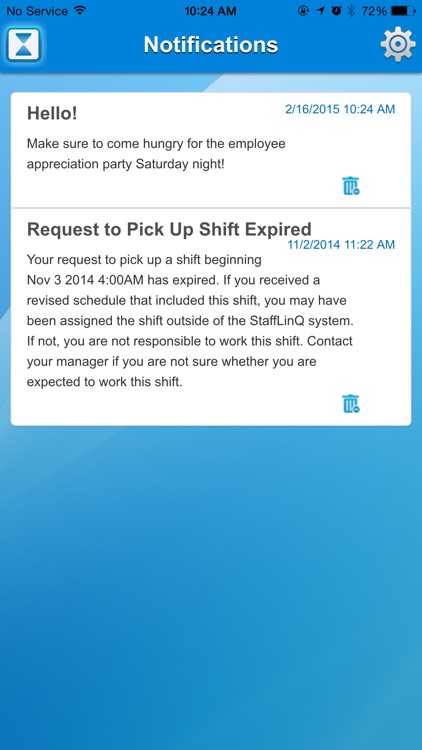Tap the employee appreciation party message text

click(x=156, y=154)
